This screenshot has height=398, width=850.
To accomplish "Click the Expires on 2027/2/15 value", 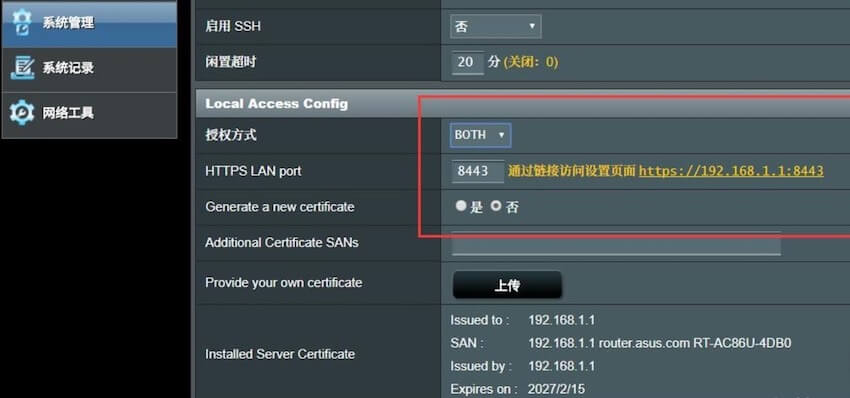I will coord(556,389).
